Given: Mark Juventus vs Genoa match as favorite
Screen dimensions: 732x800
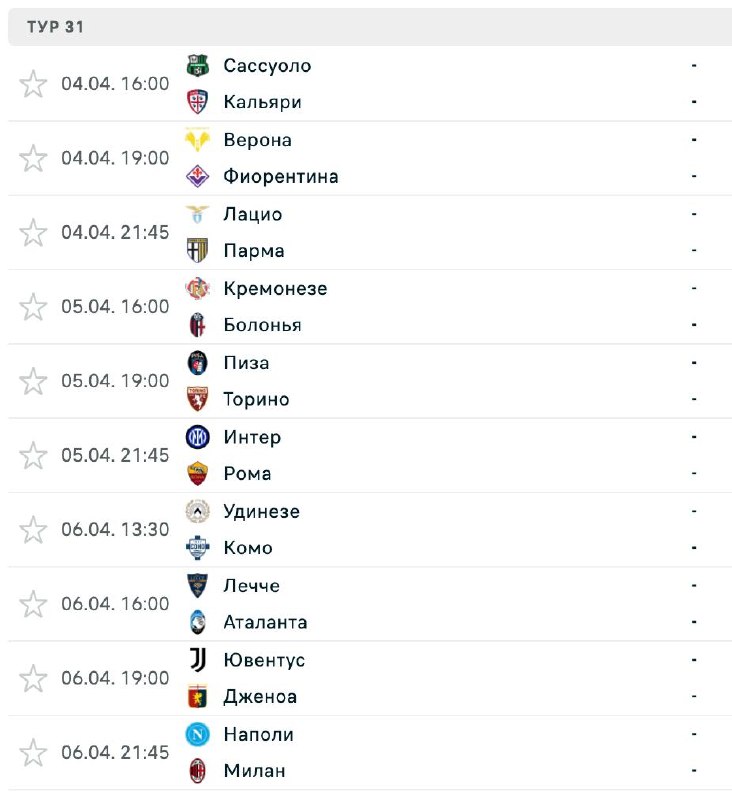Looking at the screenshot, I should click(x=34, y=679).
